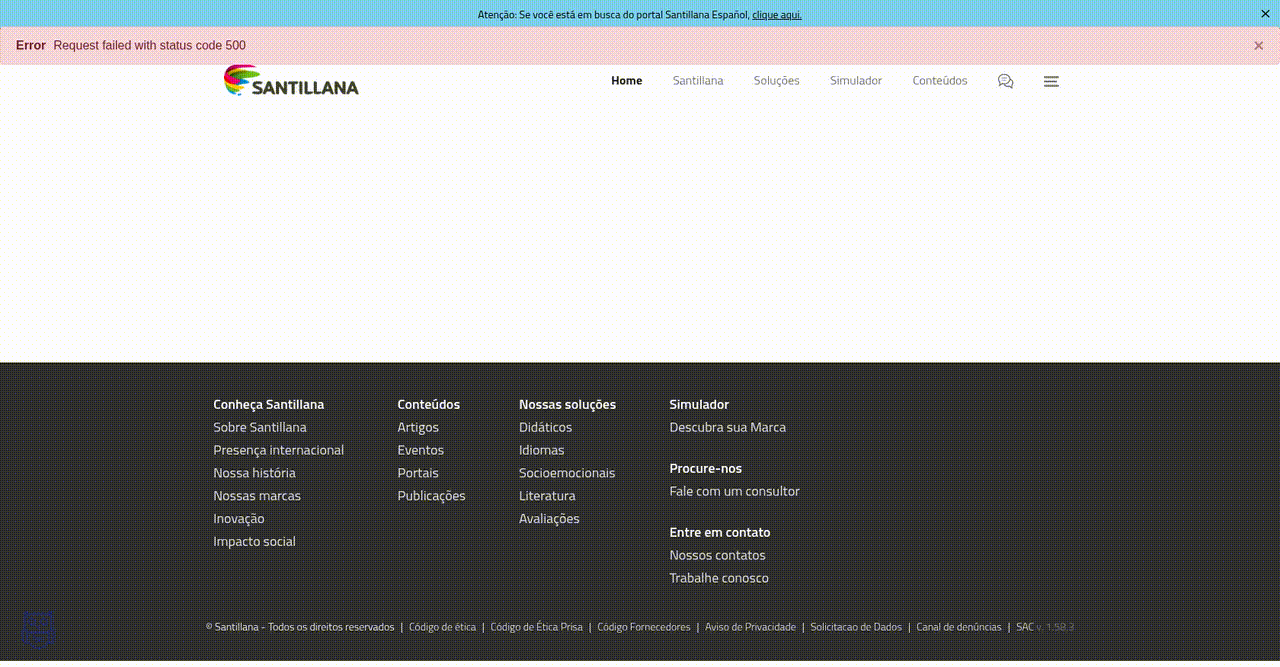This screenshot has width=1280, height=667.
Task: Open Impacto social footer link
Action: (255, 542)
